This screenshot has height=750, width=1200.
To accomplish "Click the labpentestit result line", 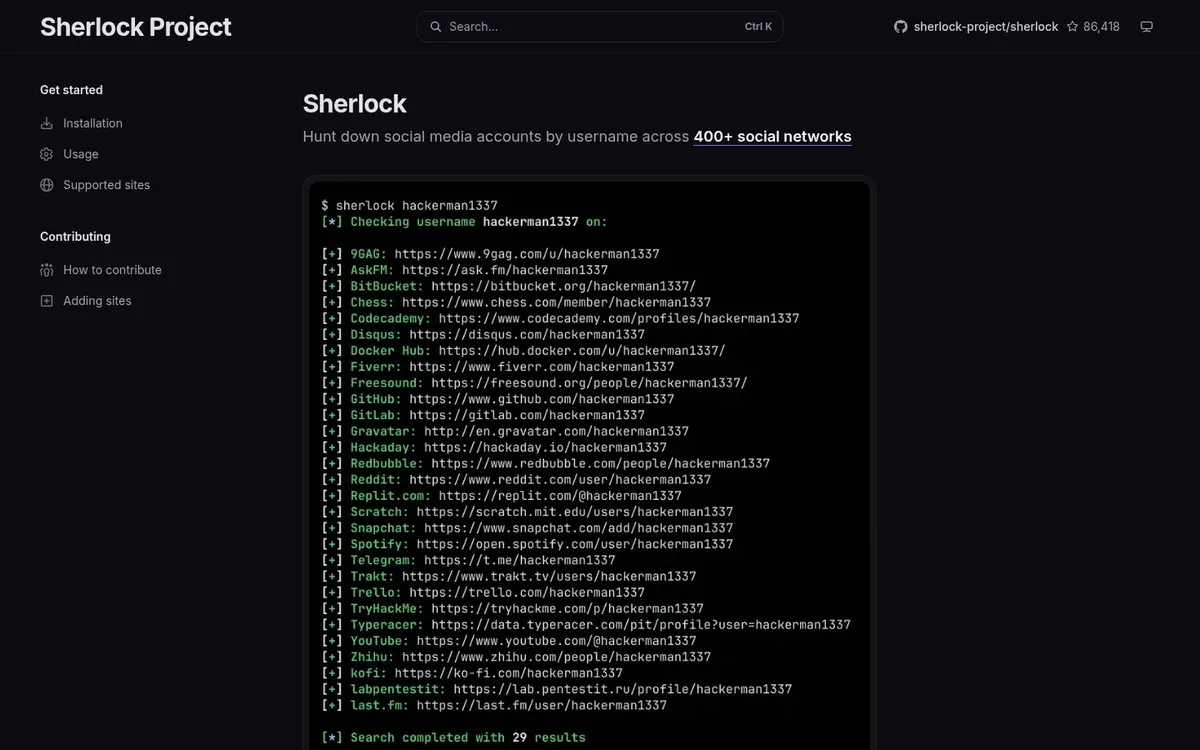I will (x=556, y=689).
